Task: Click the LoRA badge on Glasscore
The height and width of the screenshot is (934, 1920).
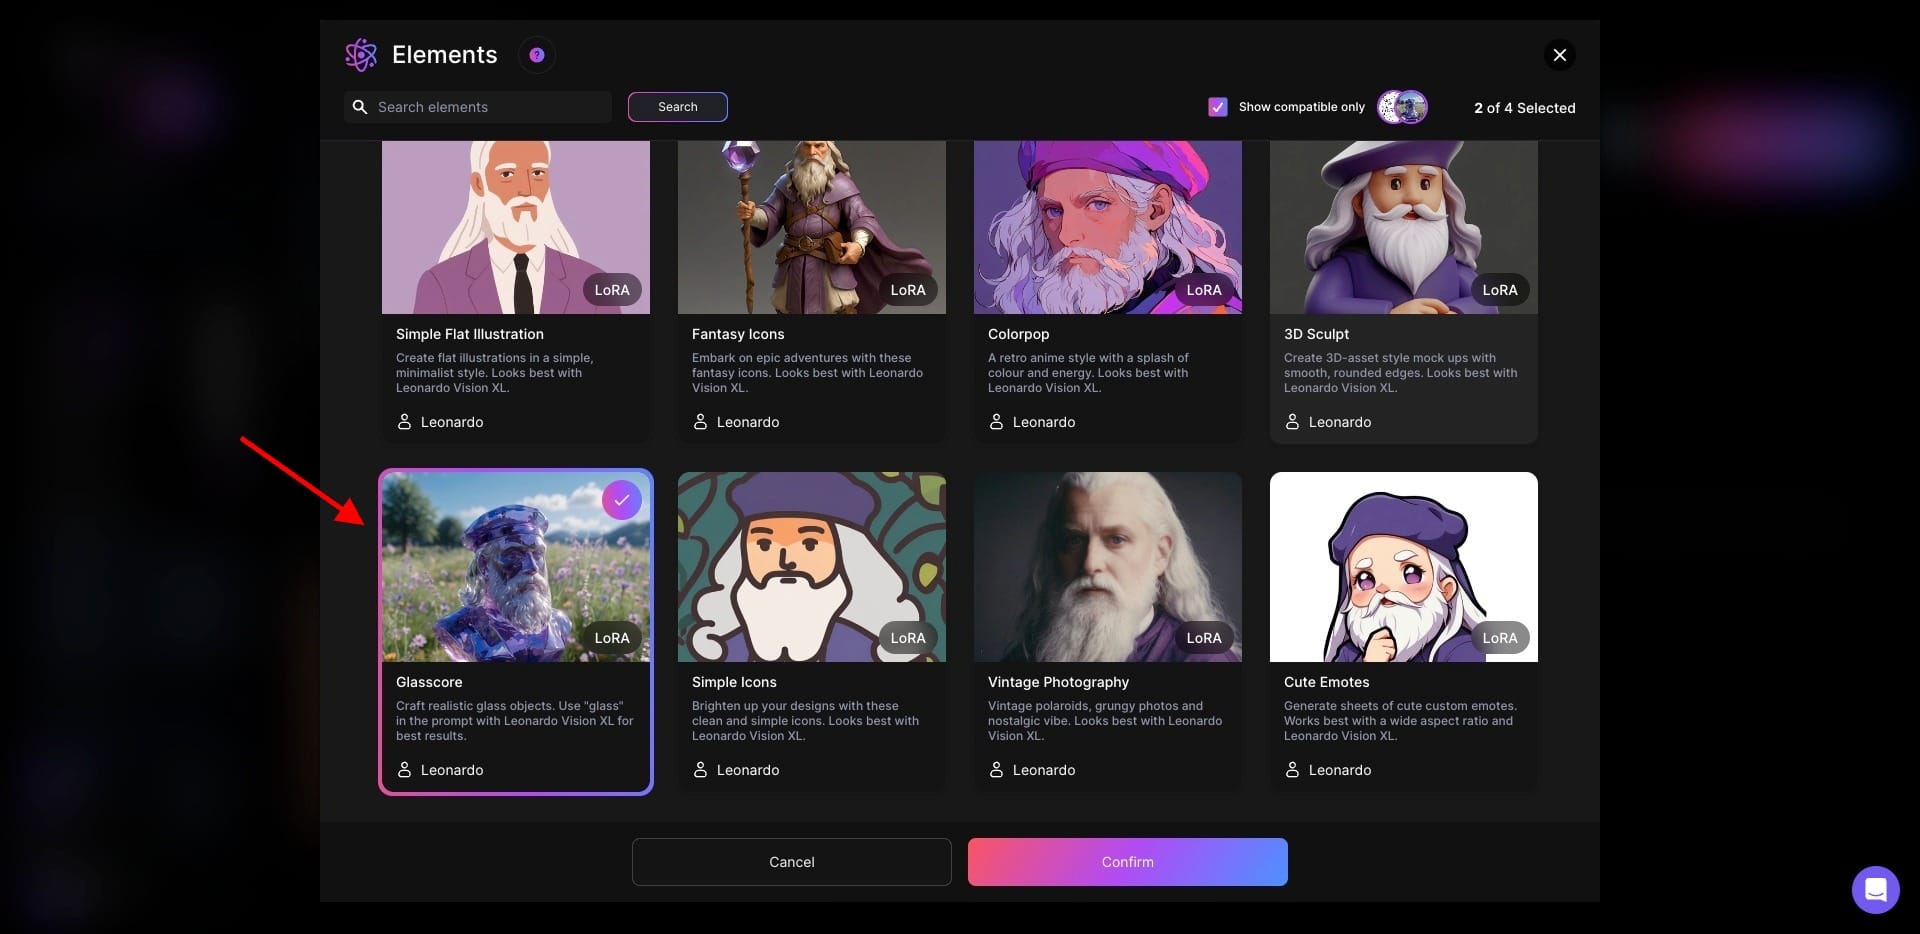Action: (612, 638)
